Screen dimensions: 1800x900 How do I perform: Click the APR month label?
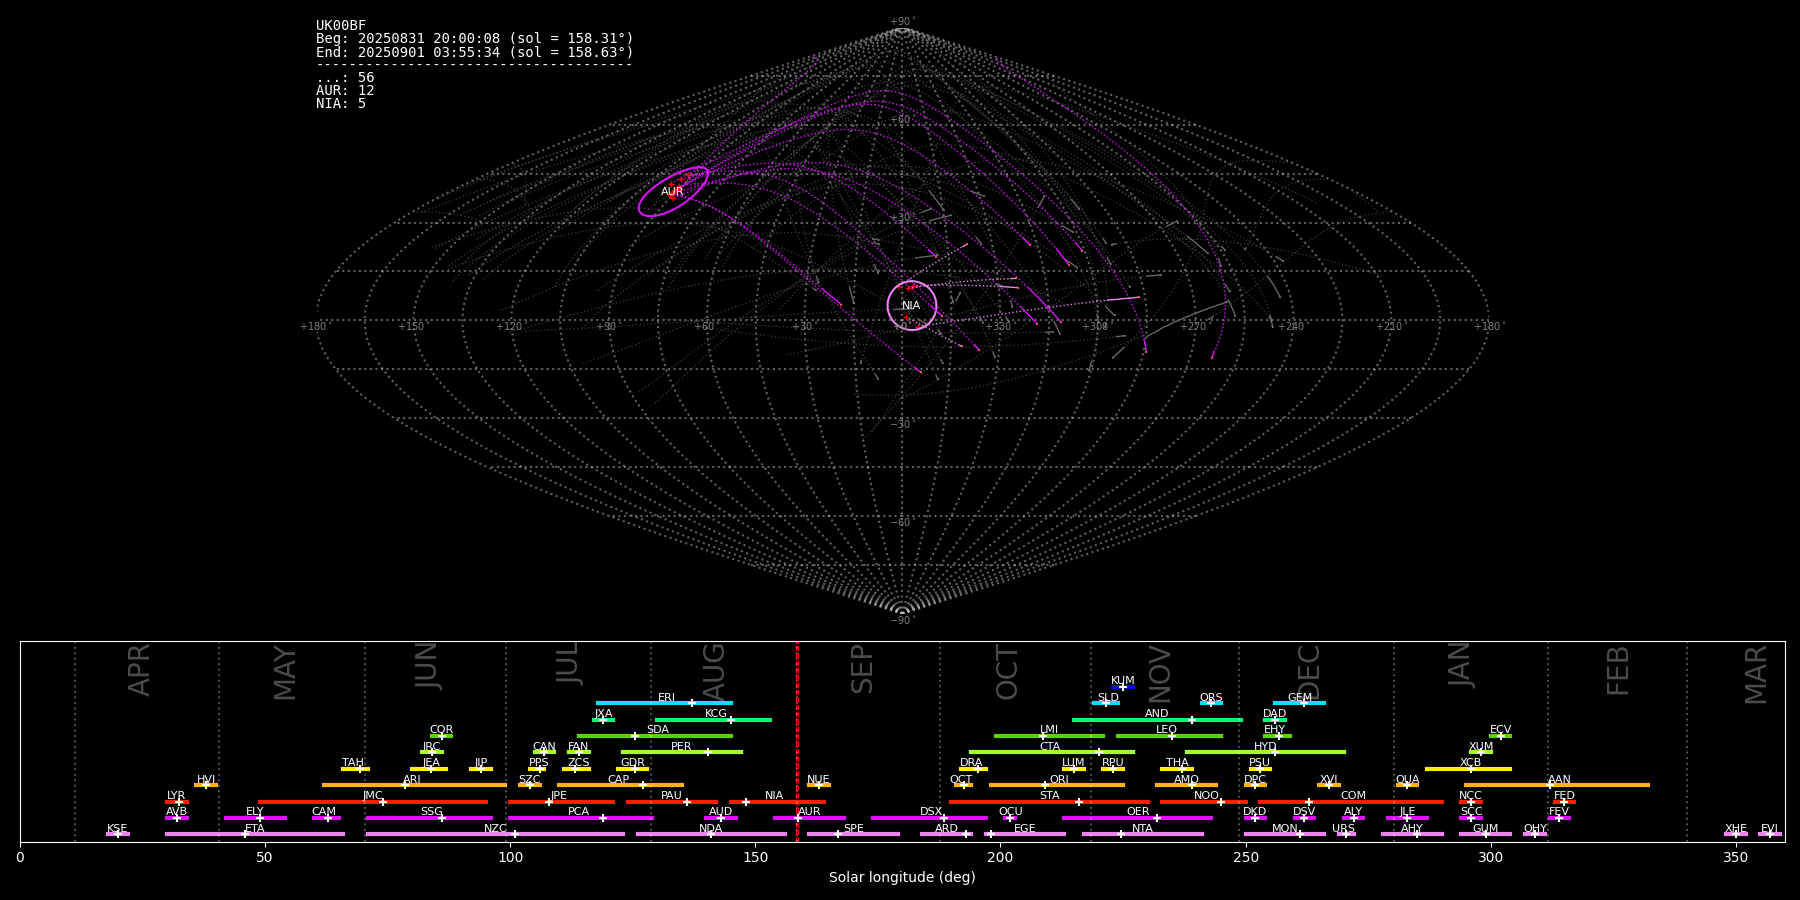click(139, 670)
